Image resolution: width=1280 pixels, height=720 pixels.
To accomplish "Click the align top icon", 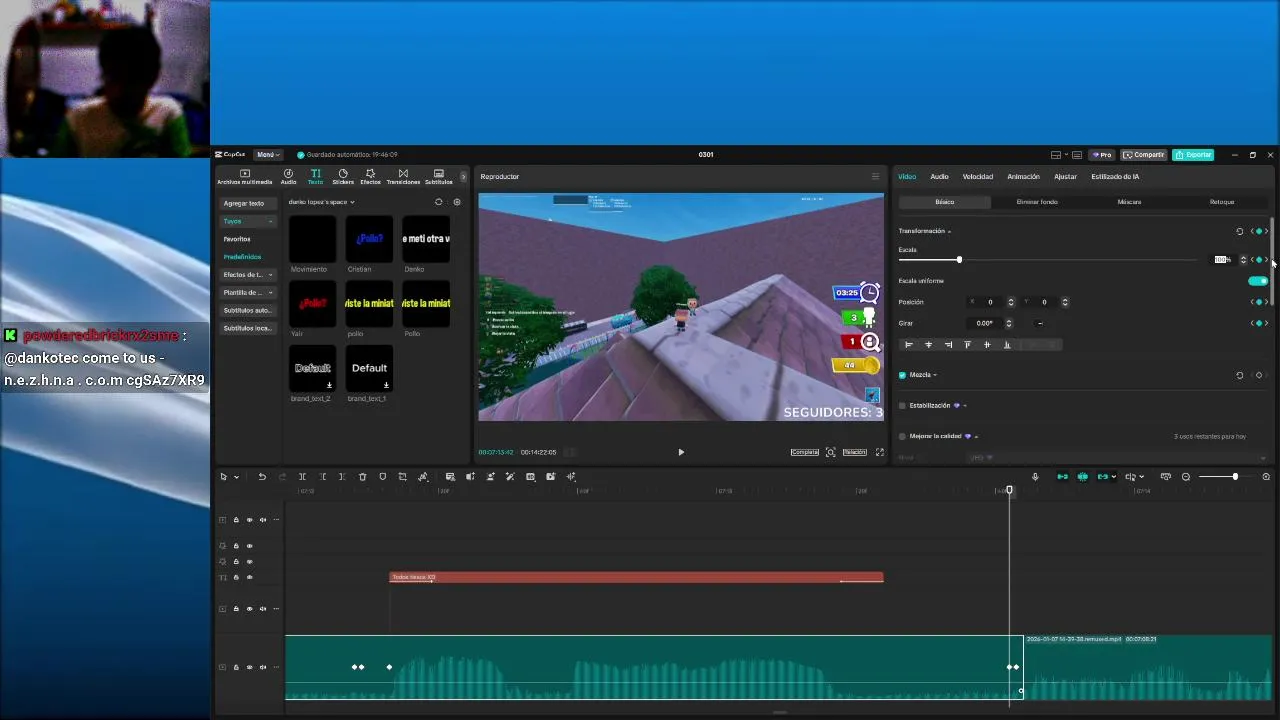I will point(967,345).
